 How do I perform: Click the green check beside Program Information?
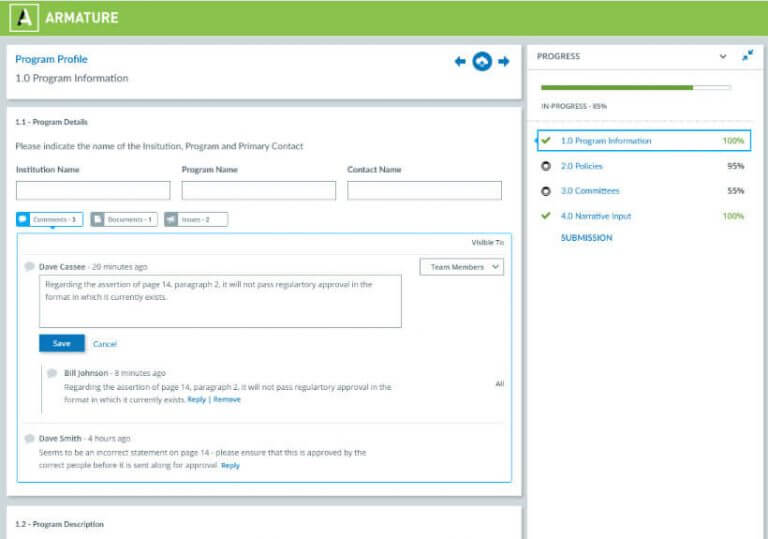tap(546, 141)
